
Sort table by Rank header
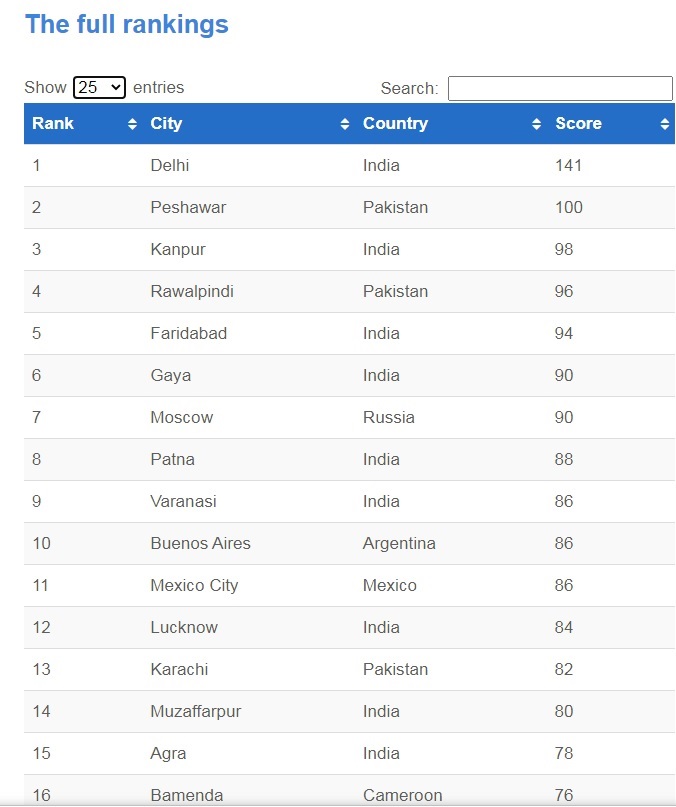(53, 124)
